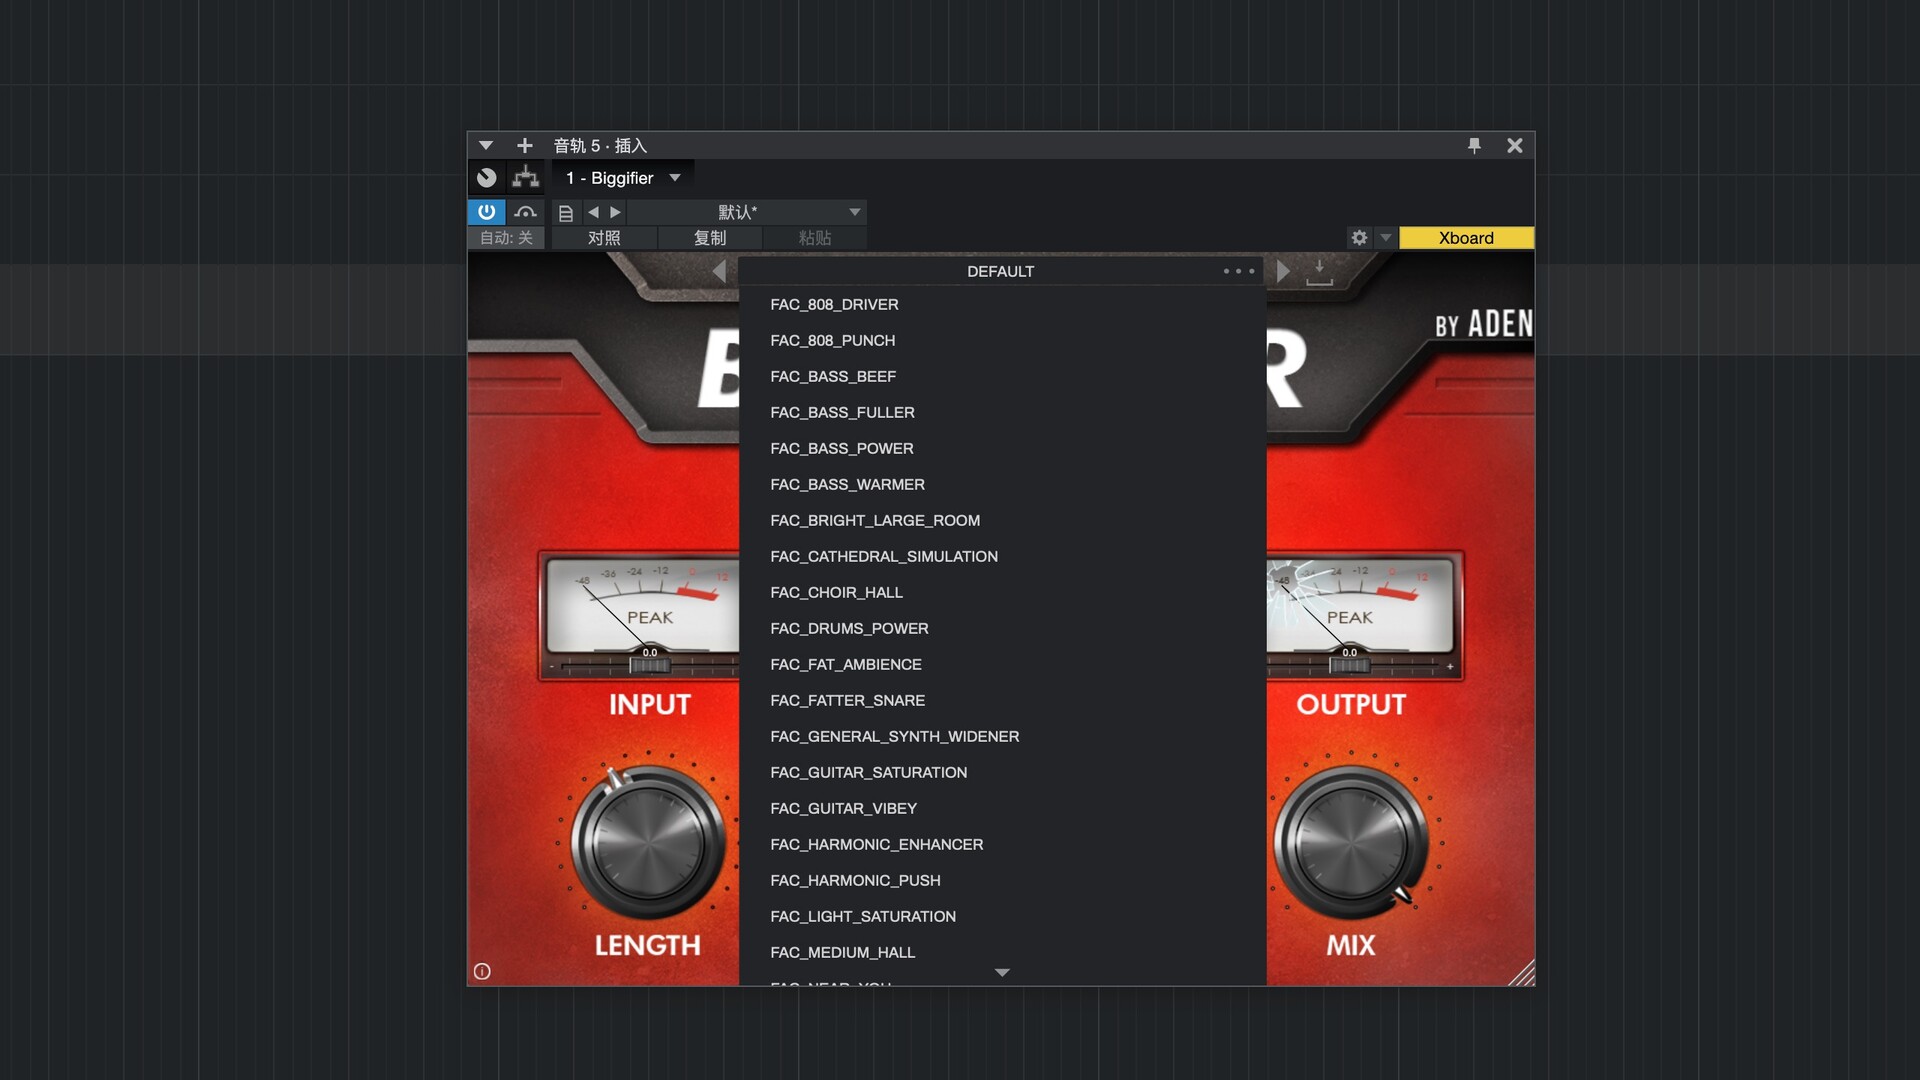Click the three-dots preset options icon

click(1238, 271)
